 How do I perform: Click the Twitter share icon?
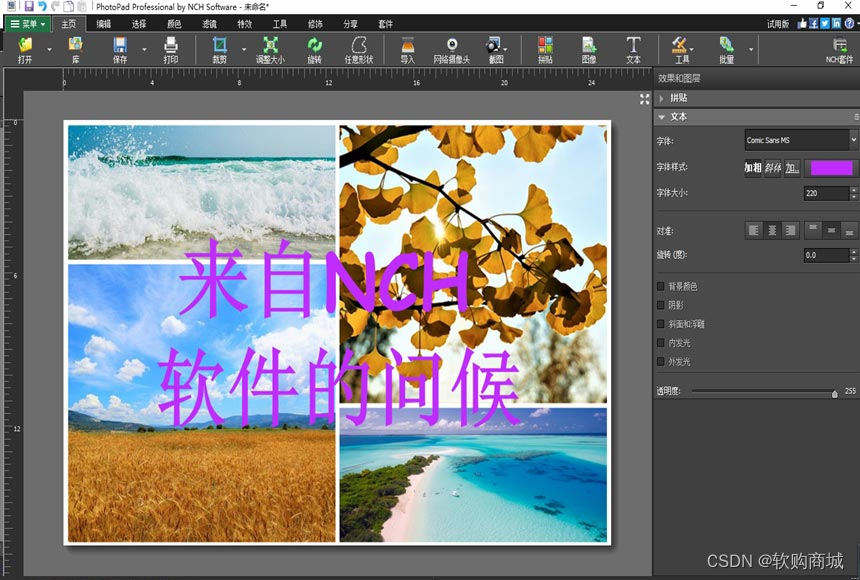point(825,23)
